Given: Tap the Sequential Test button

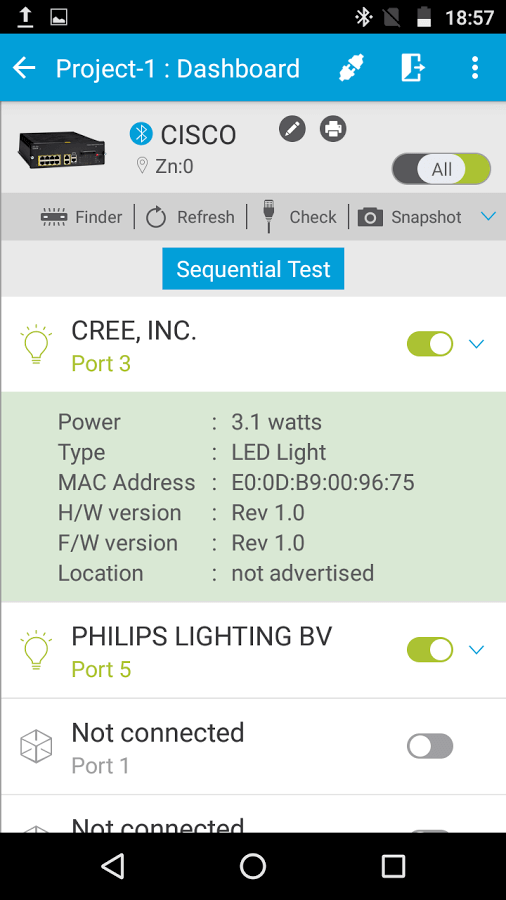Looking at the screenshot, I should point(253,269).
